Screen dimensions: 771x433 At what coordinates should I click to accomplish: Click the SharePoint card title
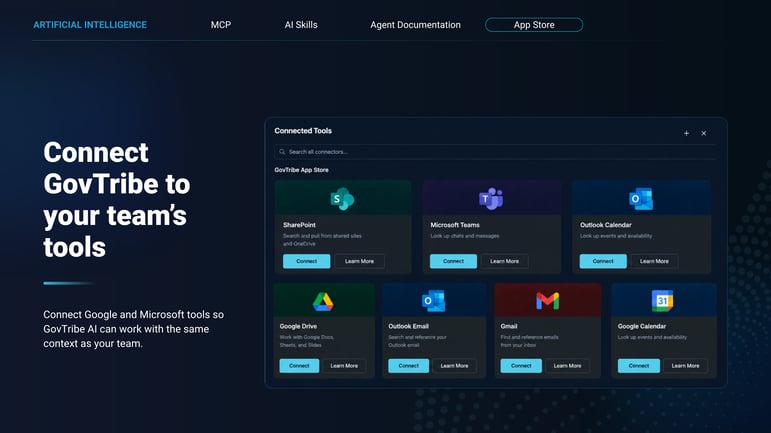coord(299,225)
